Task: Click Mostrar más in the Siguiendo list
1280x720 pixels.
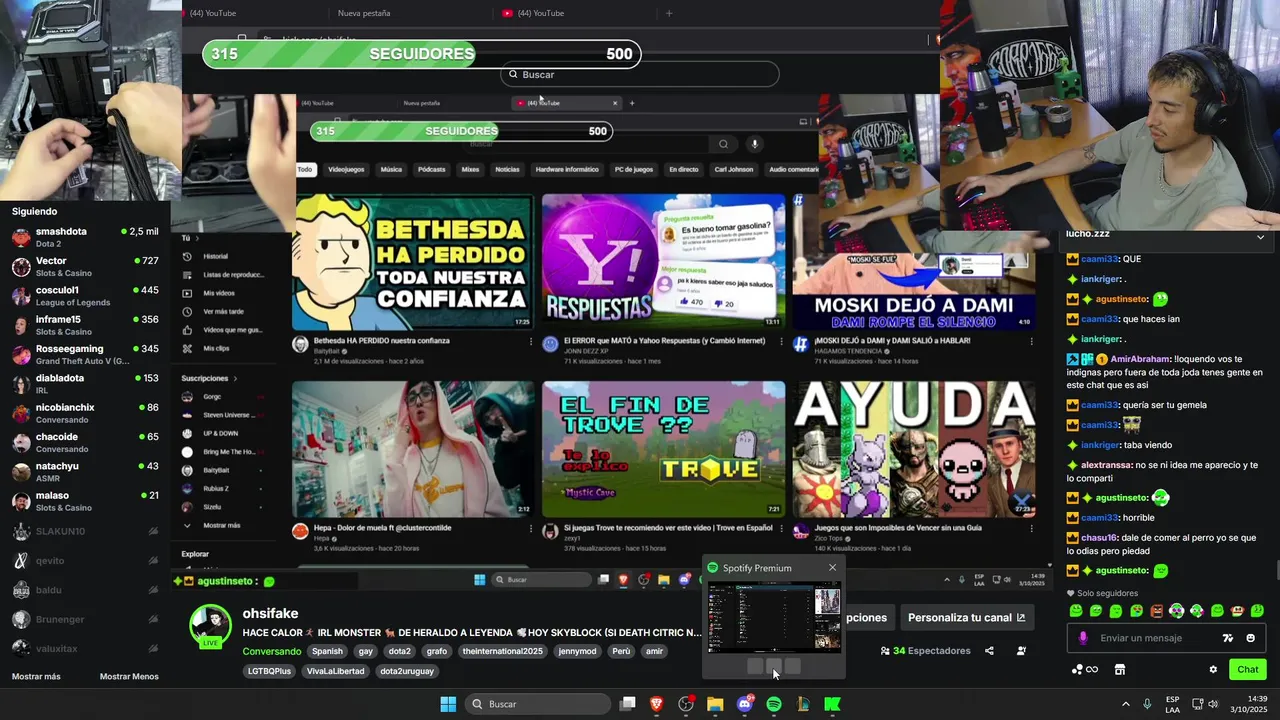Action: [36, 677]
